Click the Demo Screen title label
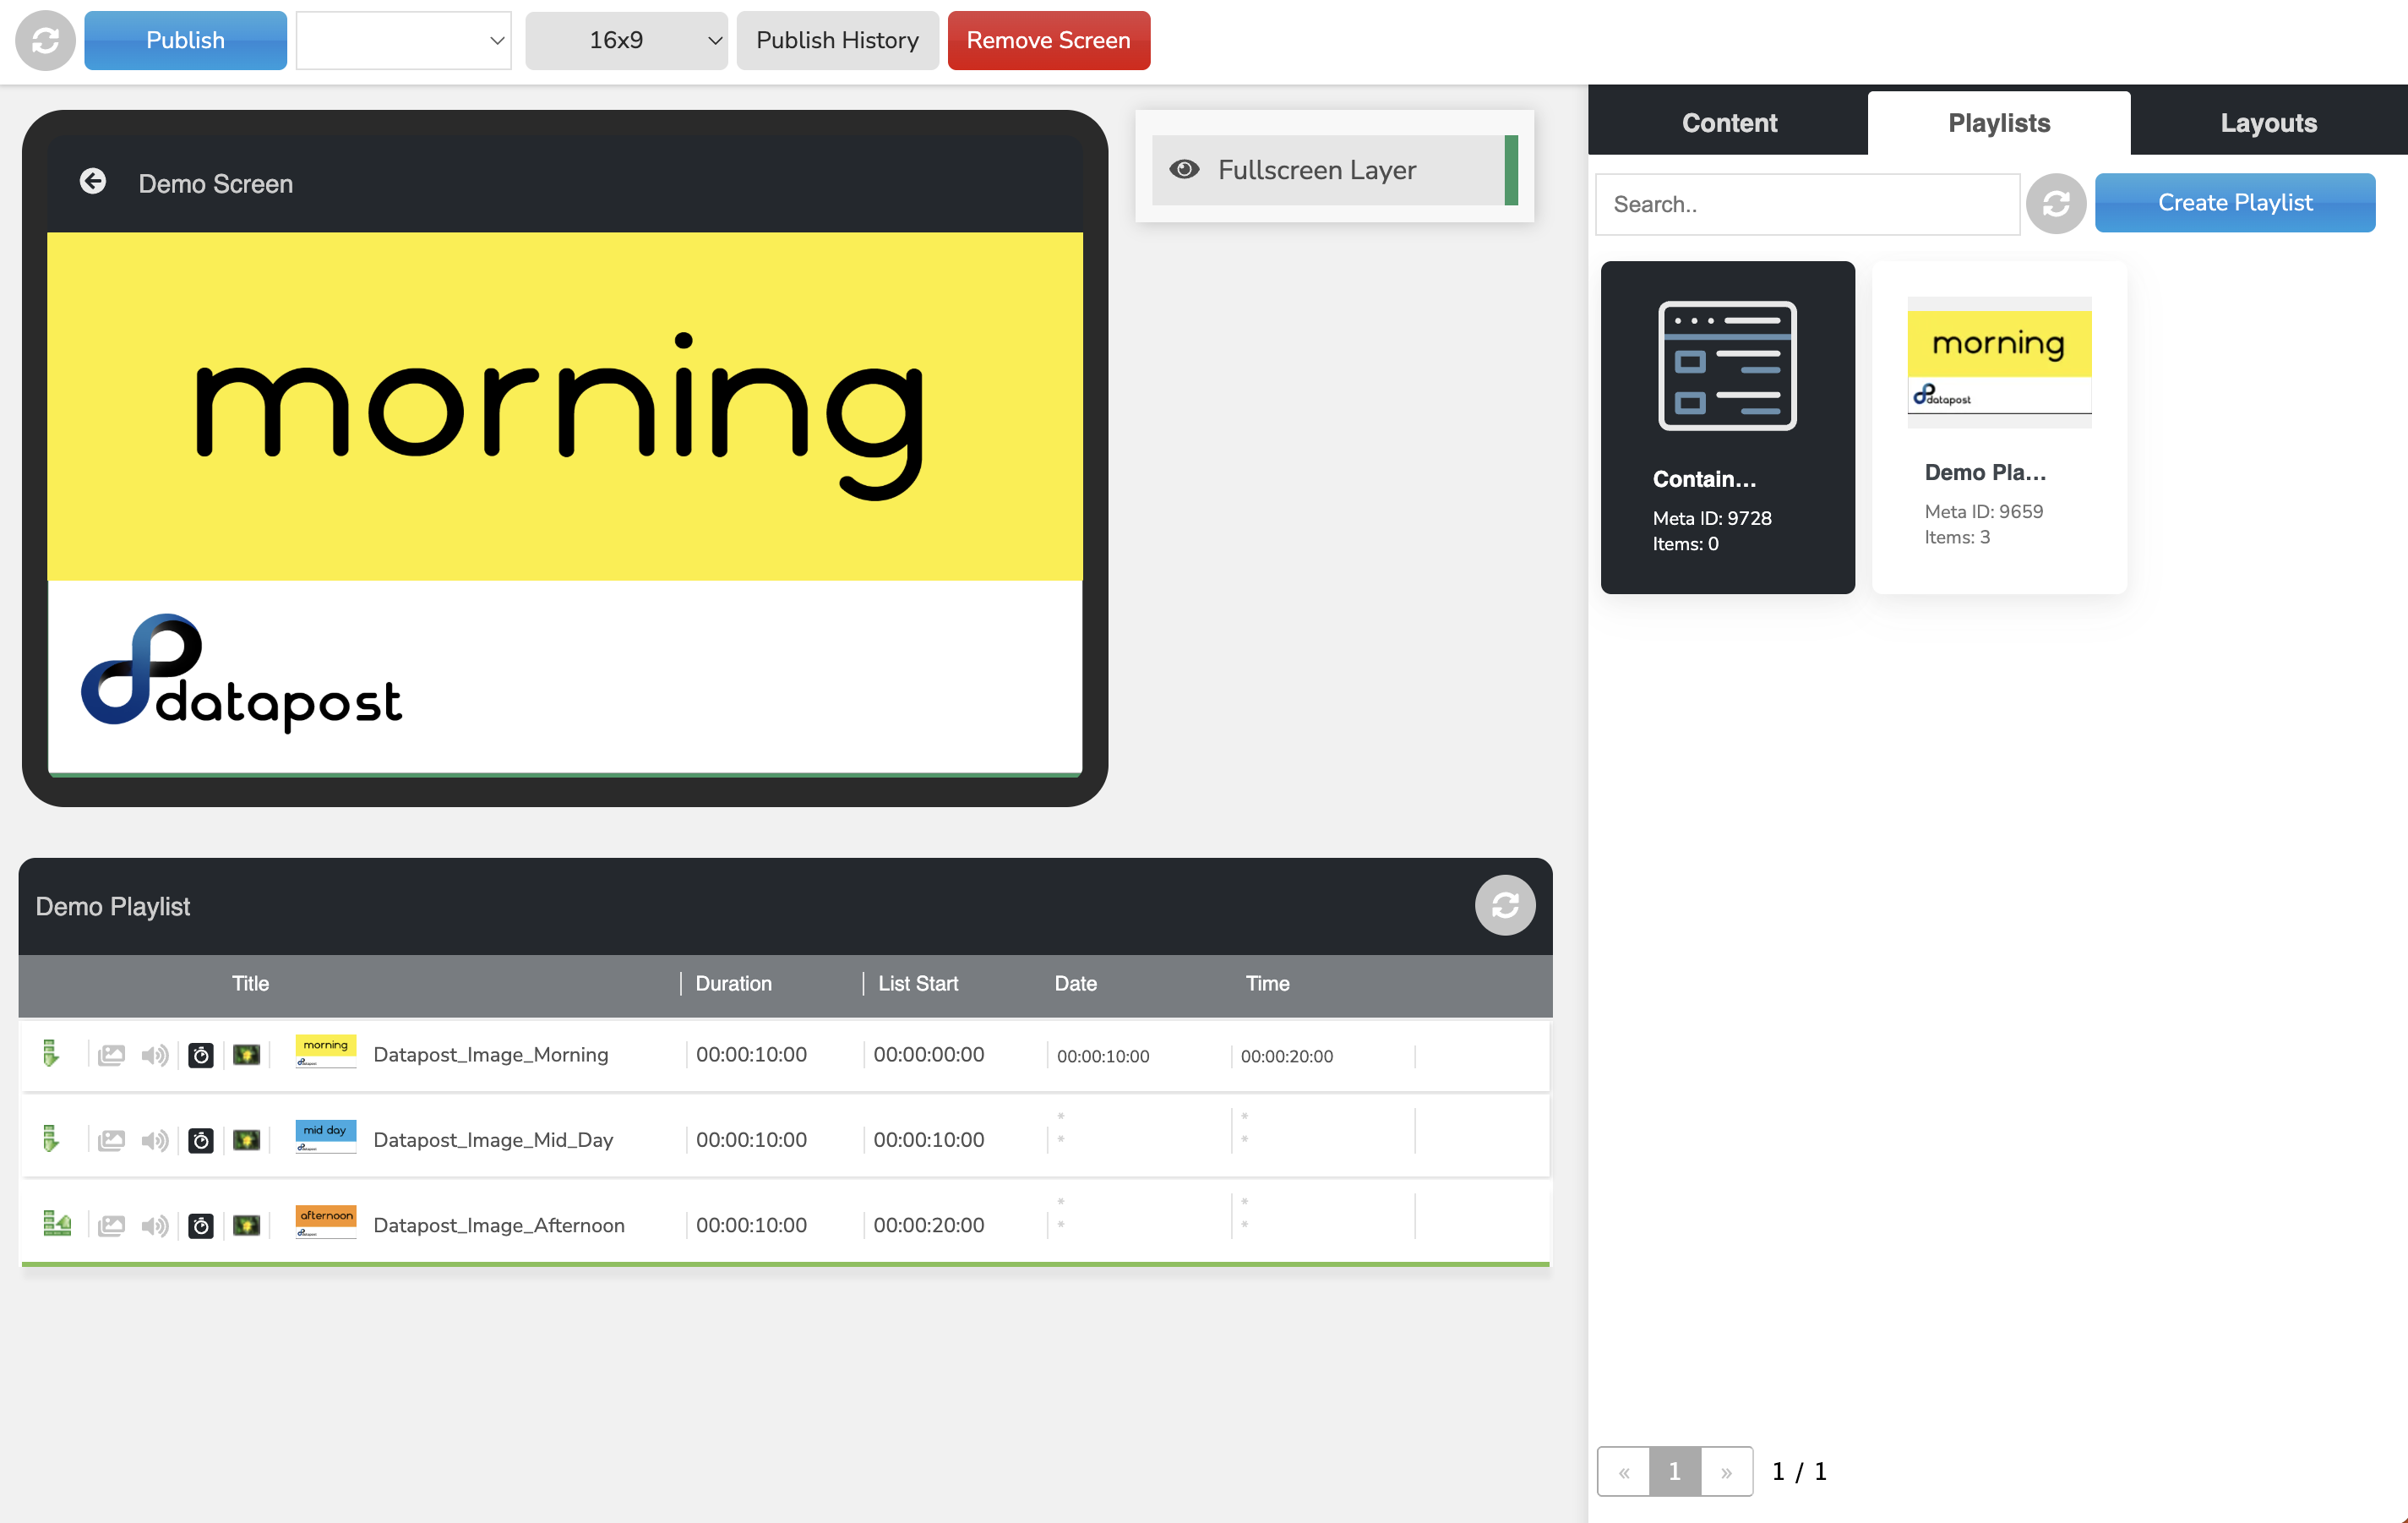 215,184
